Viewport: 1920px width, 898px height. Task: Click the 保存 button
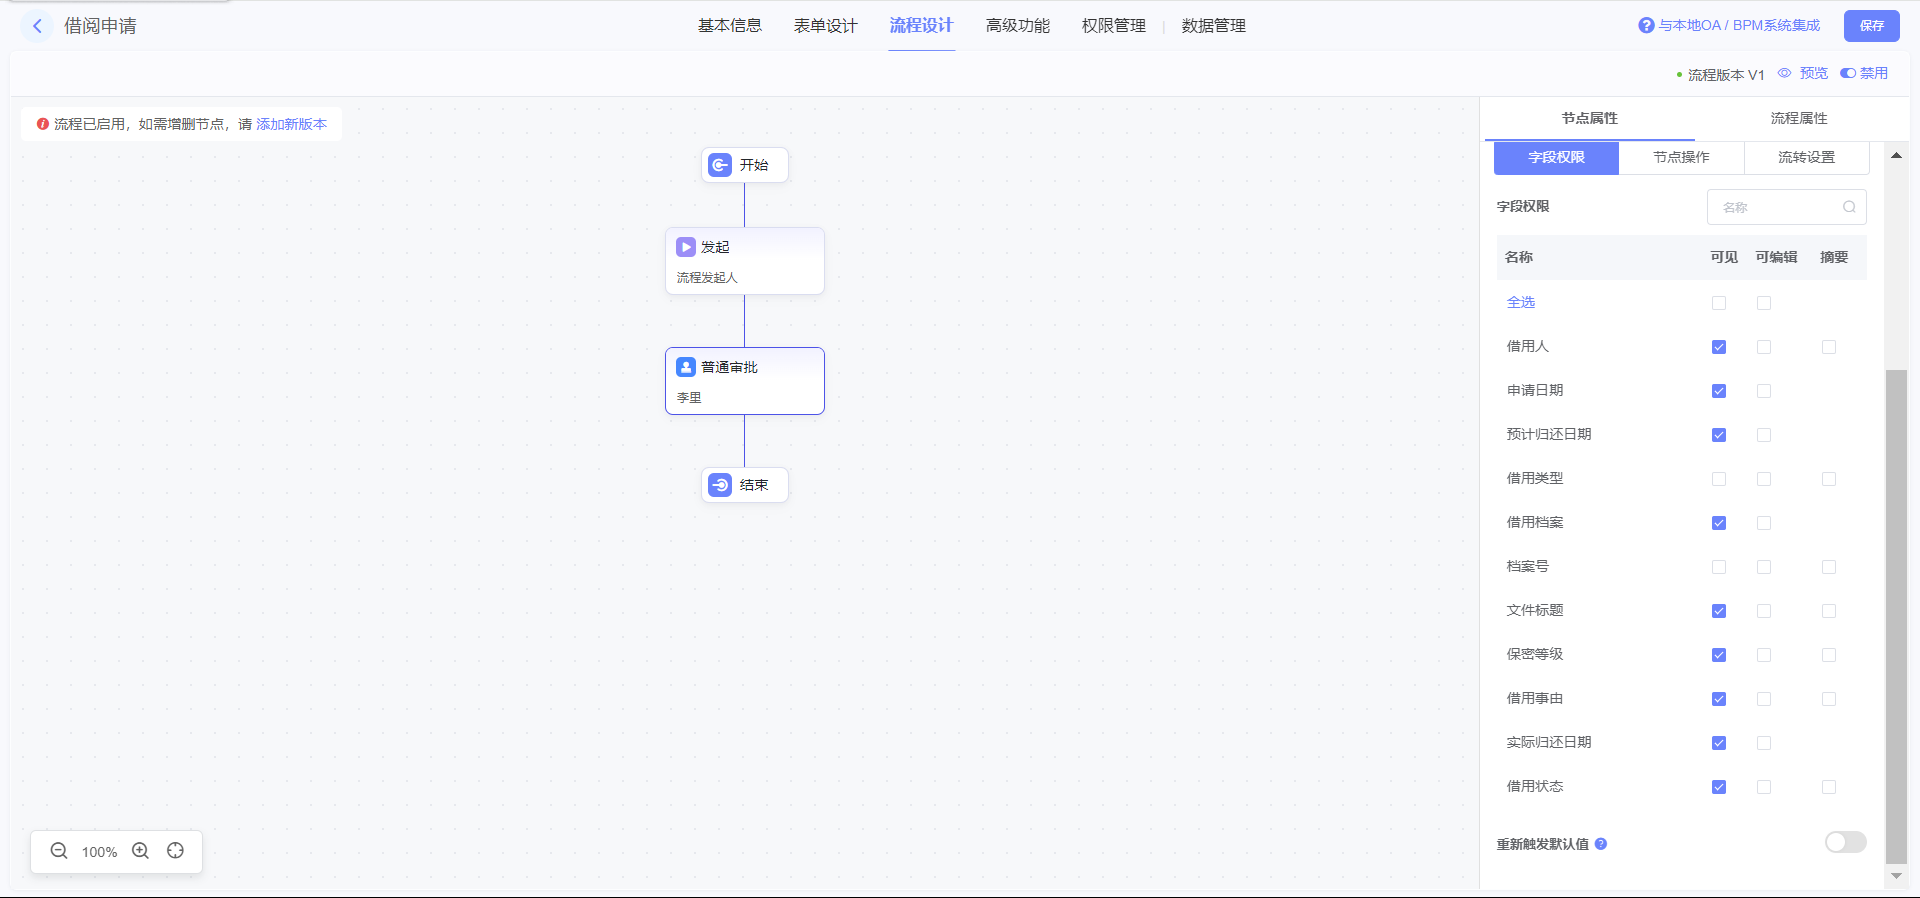[x=1871, y=26]
